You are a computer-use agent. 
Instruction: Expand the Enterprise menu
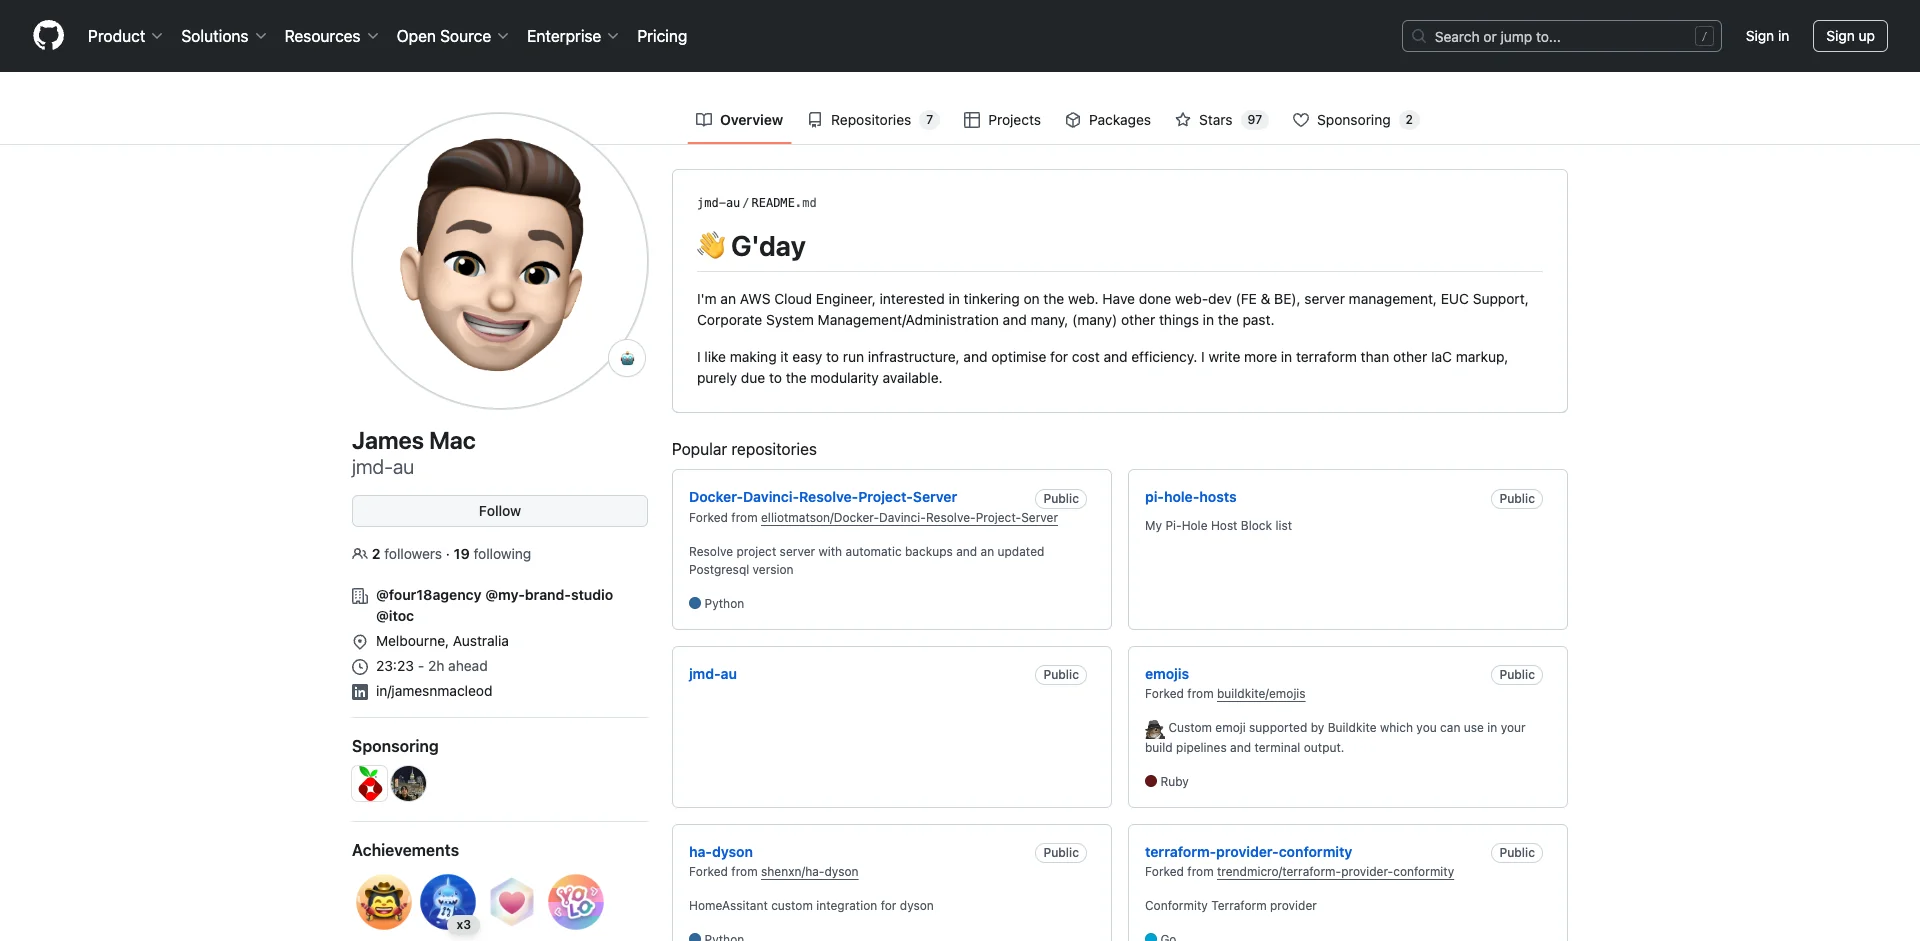tap(572, 36)
